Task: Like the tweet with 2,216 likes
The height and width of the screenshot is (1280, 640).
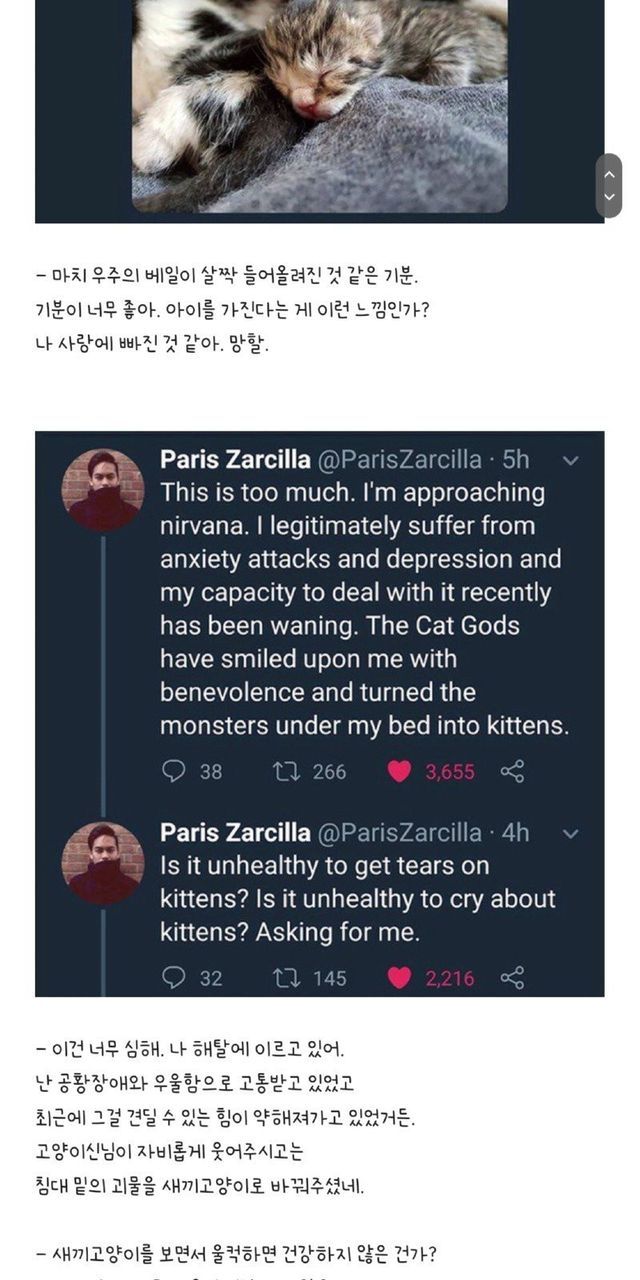Action: pos(400,977)
